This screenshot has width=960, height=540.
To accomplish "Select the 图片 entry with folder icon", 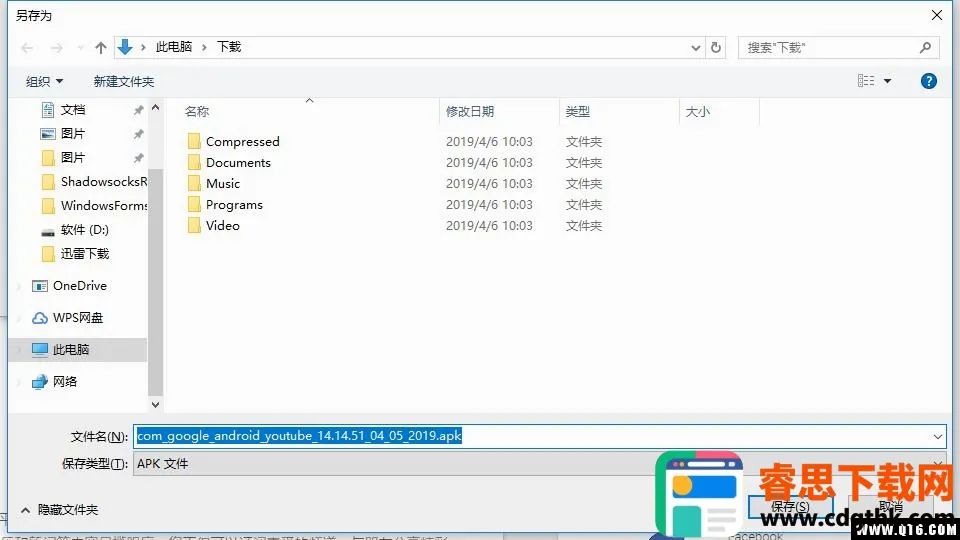I will [x=73, y=157].
